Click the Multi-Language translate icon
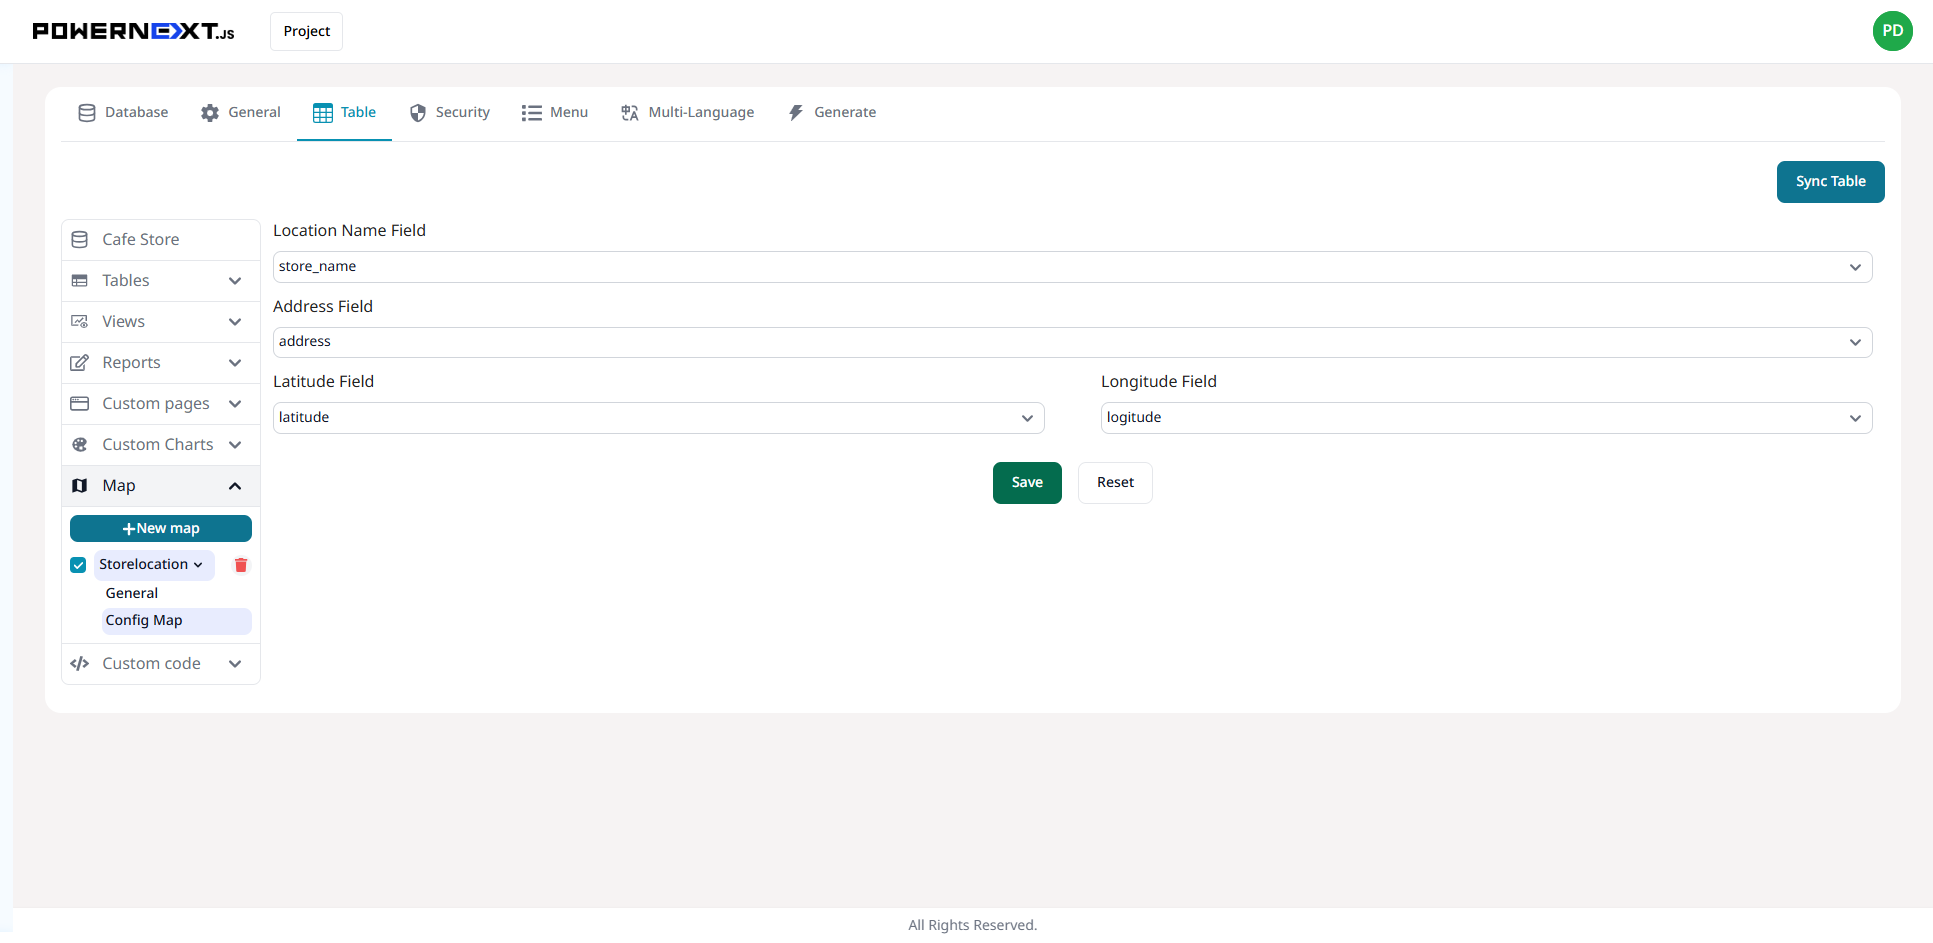The height and width of the screenshot is (943, 1933). (630, 113)
